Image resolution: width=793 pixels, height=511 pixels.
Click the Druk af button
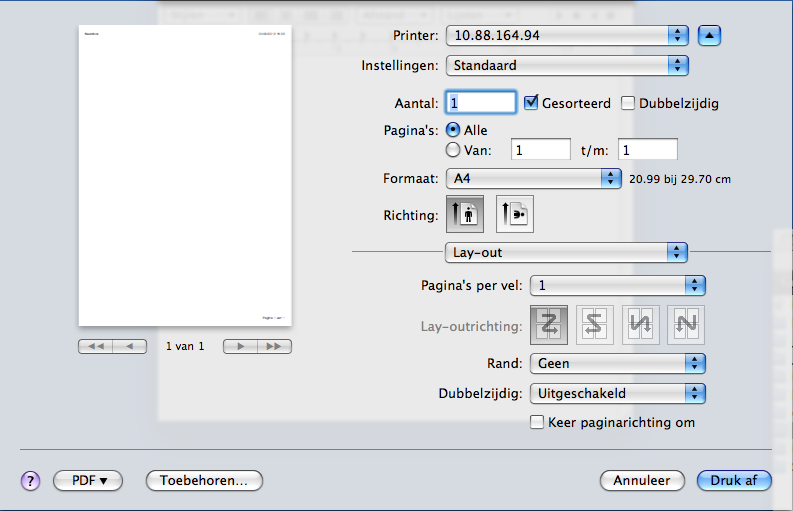tap(734, 480)
